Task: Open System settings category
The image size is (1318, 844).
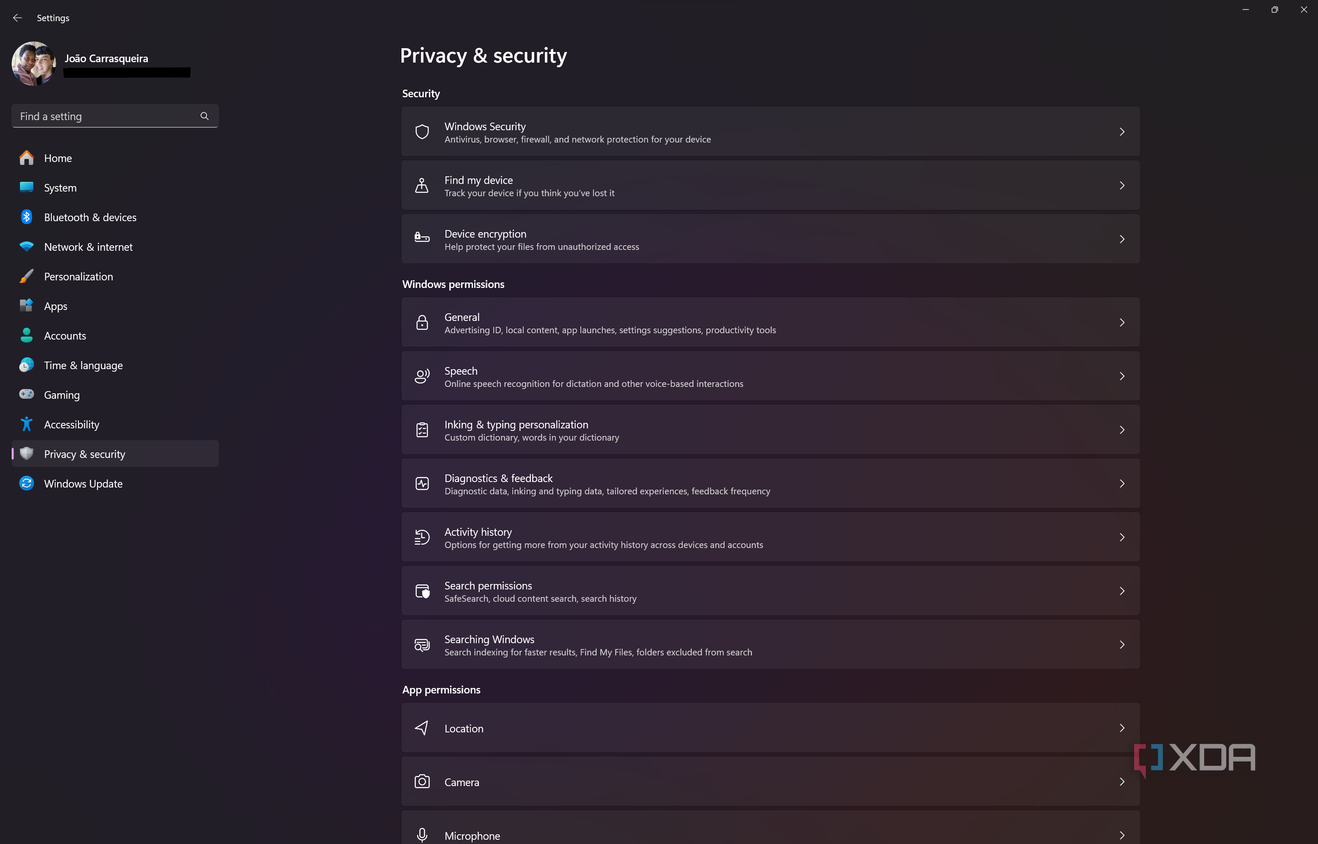Action: pos(115,188)
